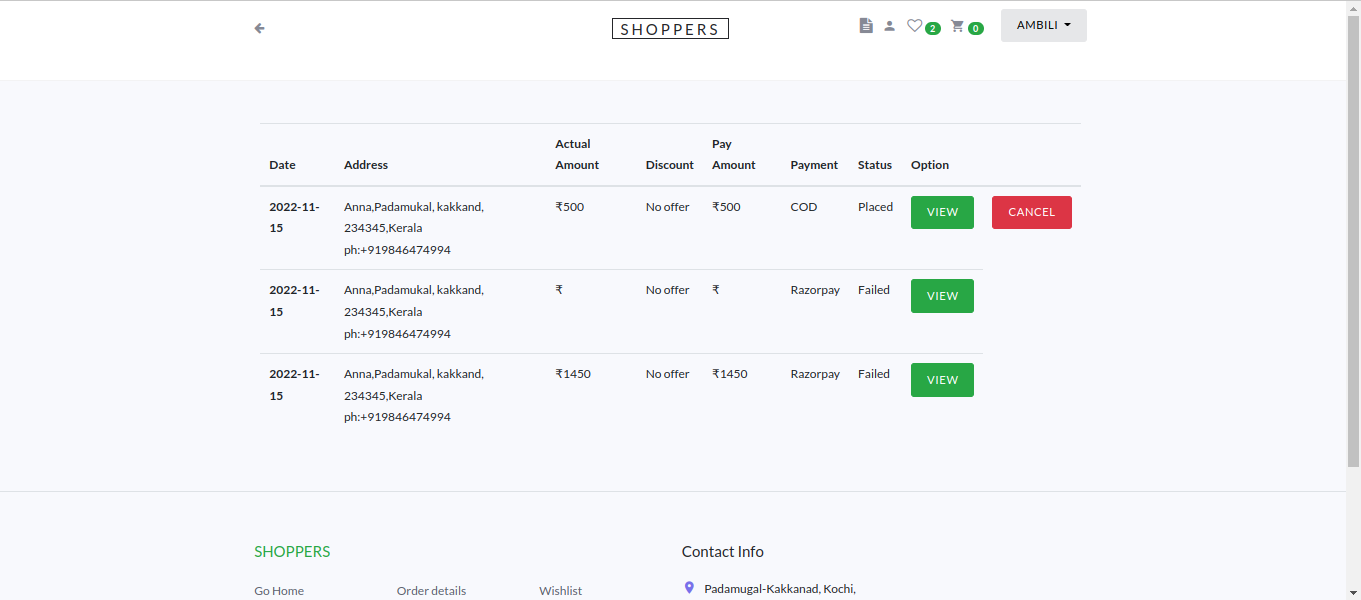Click the user profile icon
1361x600 pixels.
[890, 25]
